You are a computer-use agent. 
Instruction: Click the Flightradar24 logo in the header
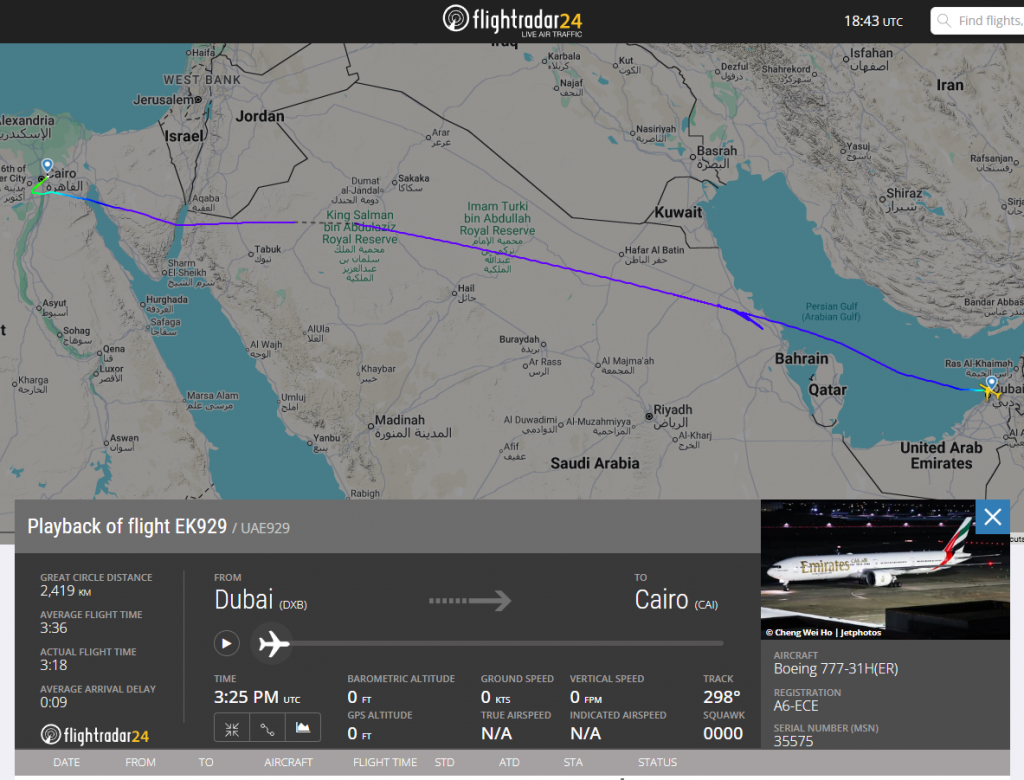(x=511, y=20)
